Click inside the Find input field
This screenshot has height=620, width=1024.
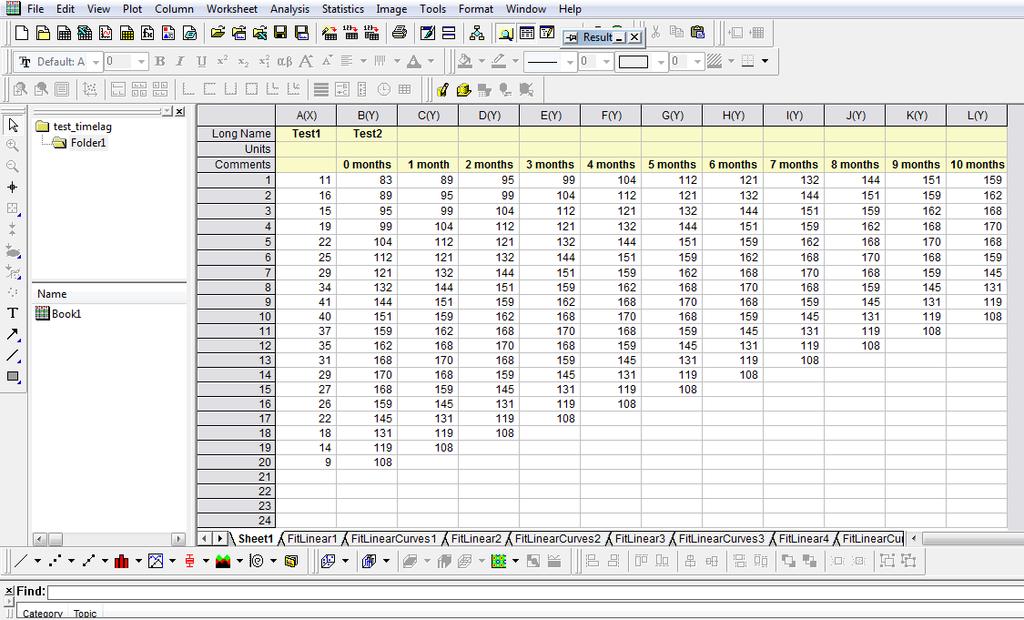coord(536,591)
